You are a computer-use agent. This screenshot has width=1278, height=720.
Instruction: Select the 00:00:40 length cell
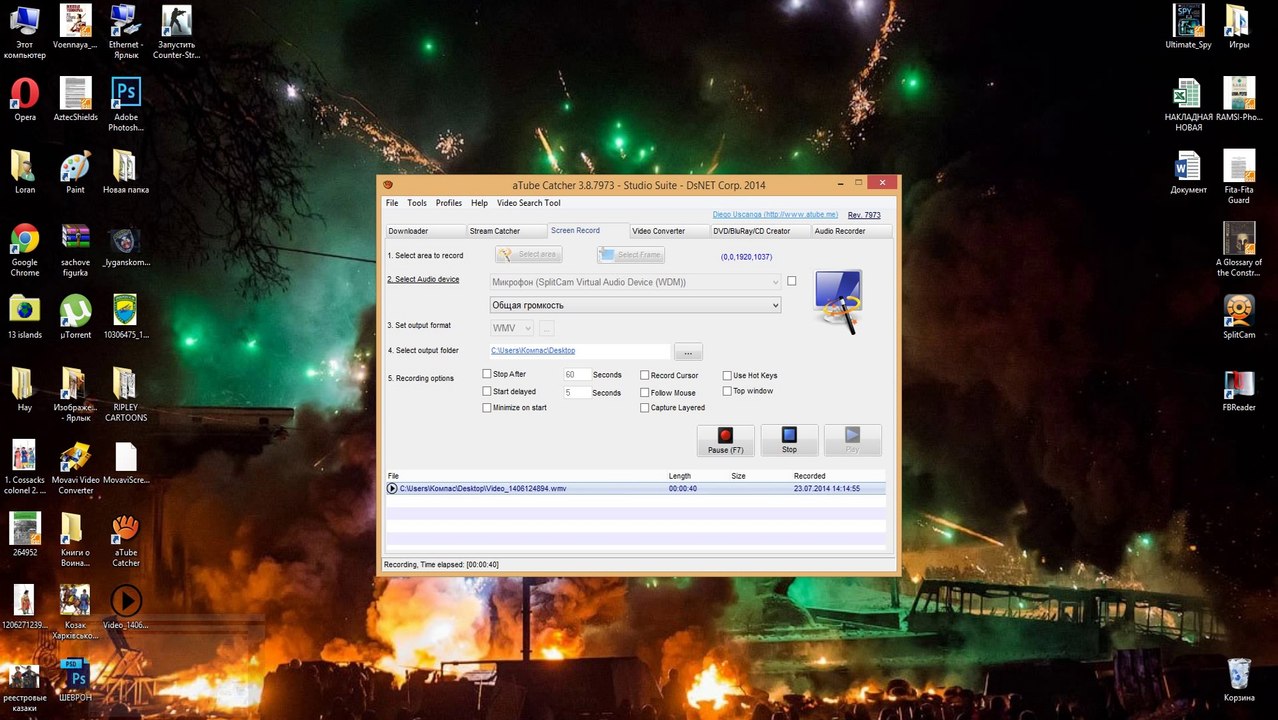pos(683,488)
